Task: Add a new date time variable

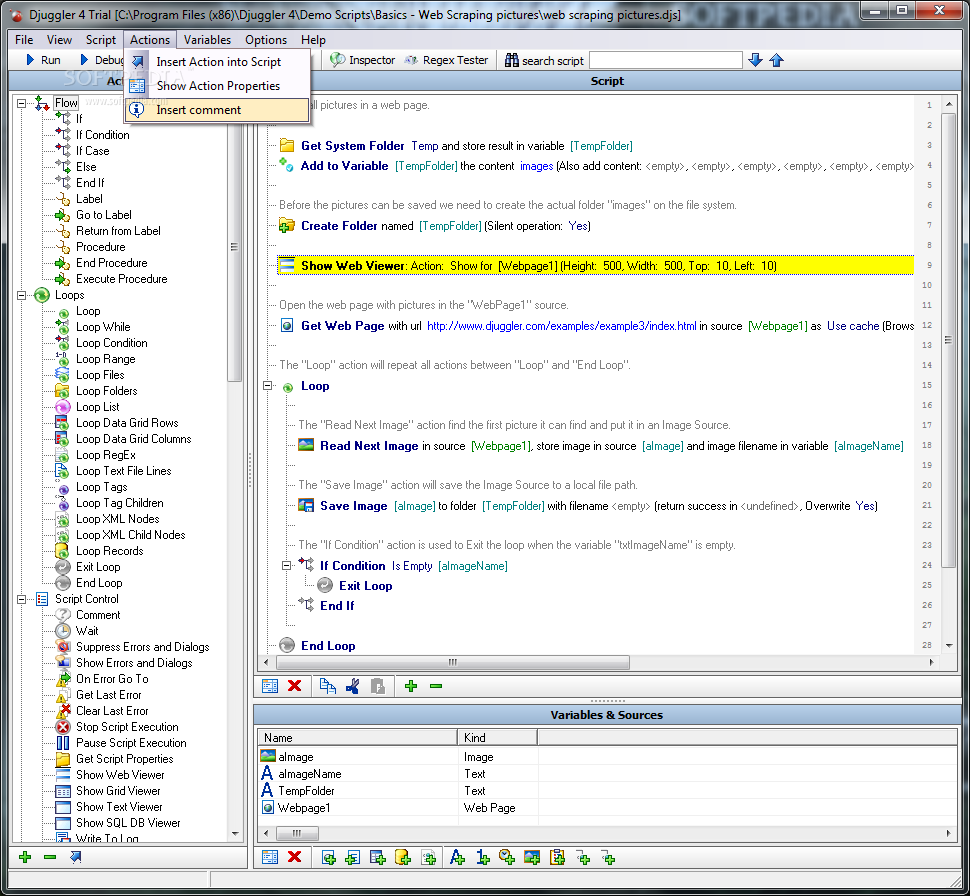Action: [507, 858]
